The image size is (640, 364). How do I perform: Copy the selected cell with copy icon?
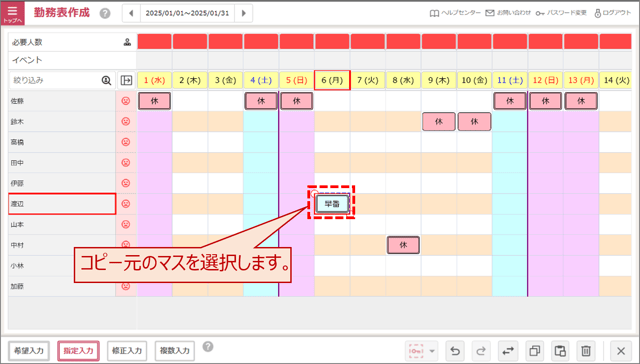pos(534,351)
